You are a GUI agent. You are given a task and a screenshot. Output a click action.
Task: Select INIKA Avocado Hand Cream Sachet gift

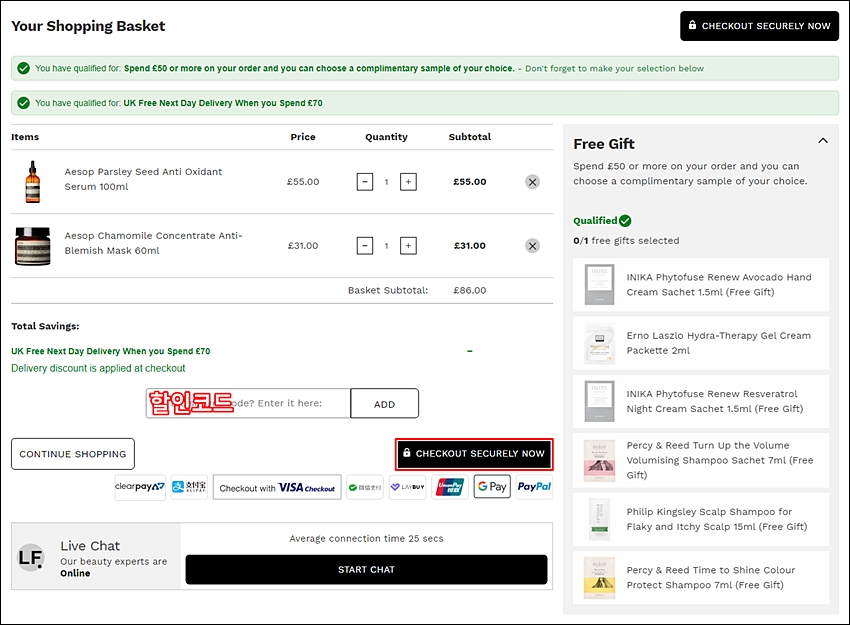coord(701,285)
